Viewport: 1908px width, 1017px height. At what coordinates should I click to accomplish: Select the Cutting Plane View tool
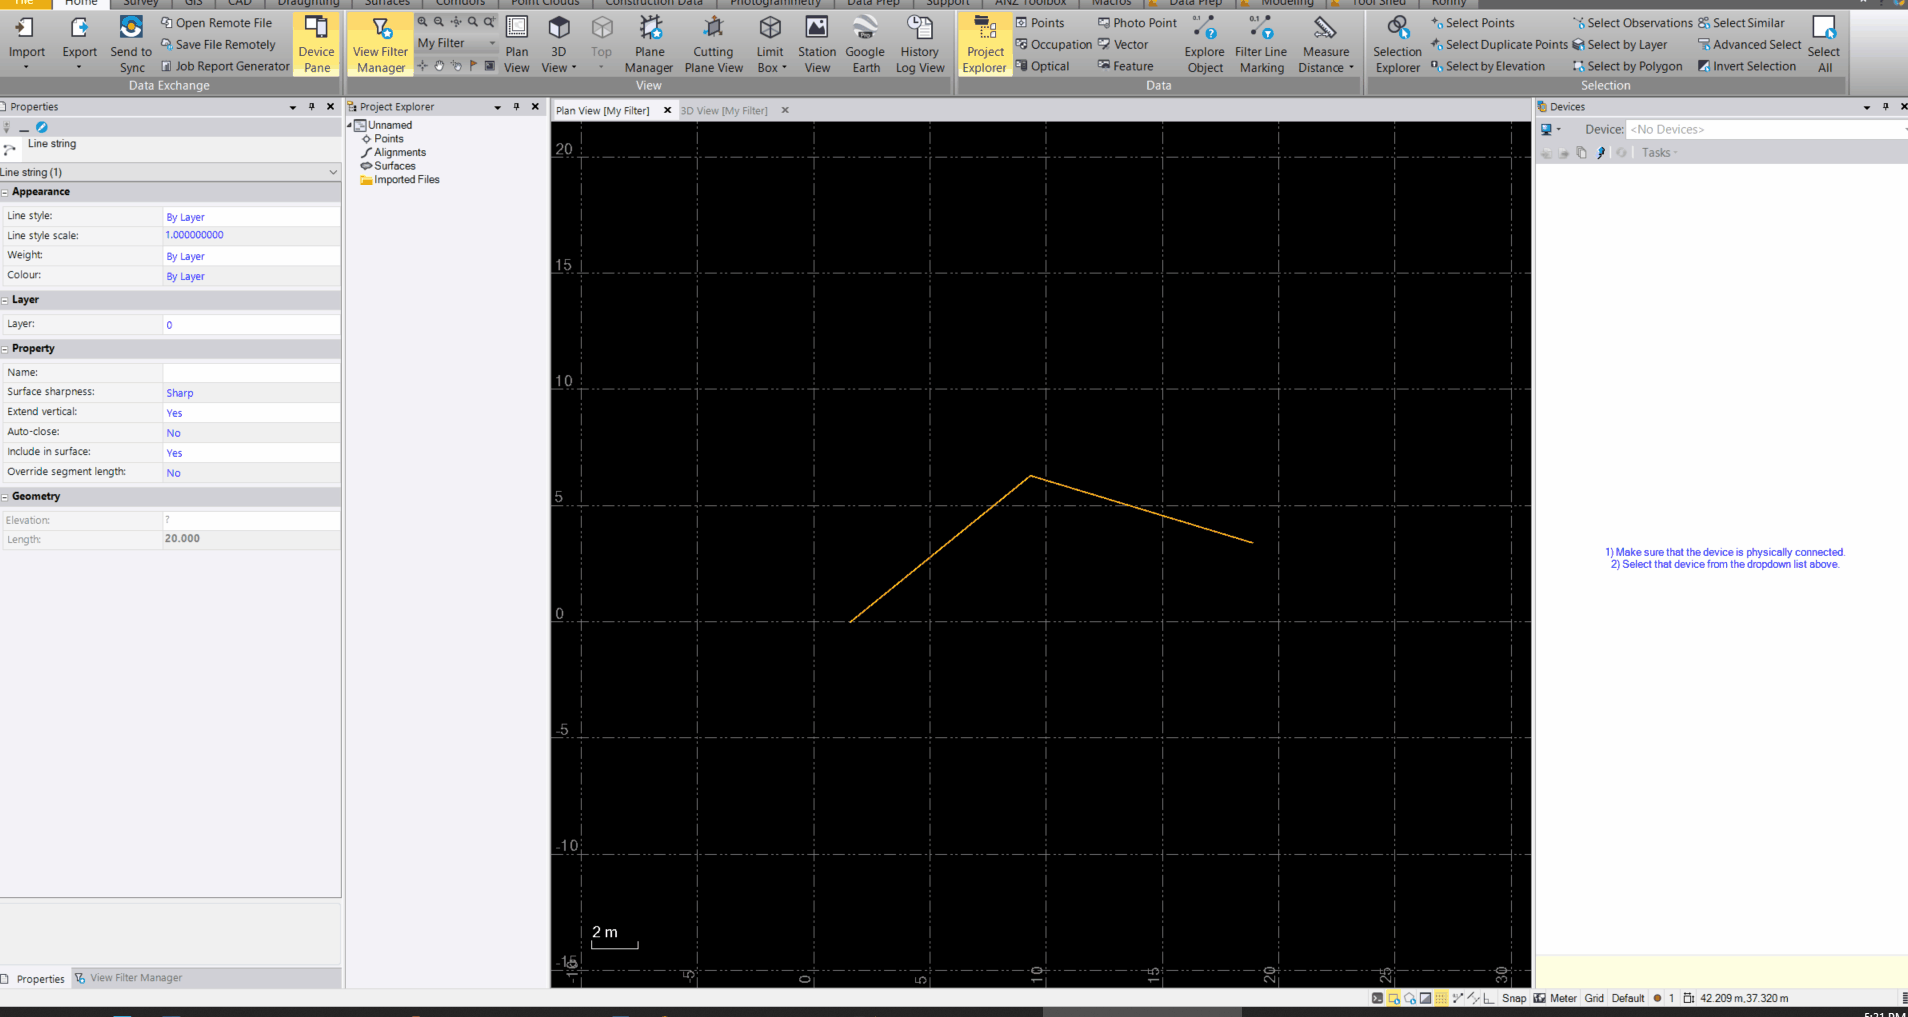coord(712,42)
